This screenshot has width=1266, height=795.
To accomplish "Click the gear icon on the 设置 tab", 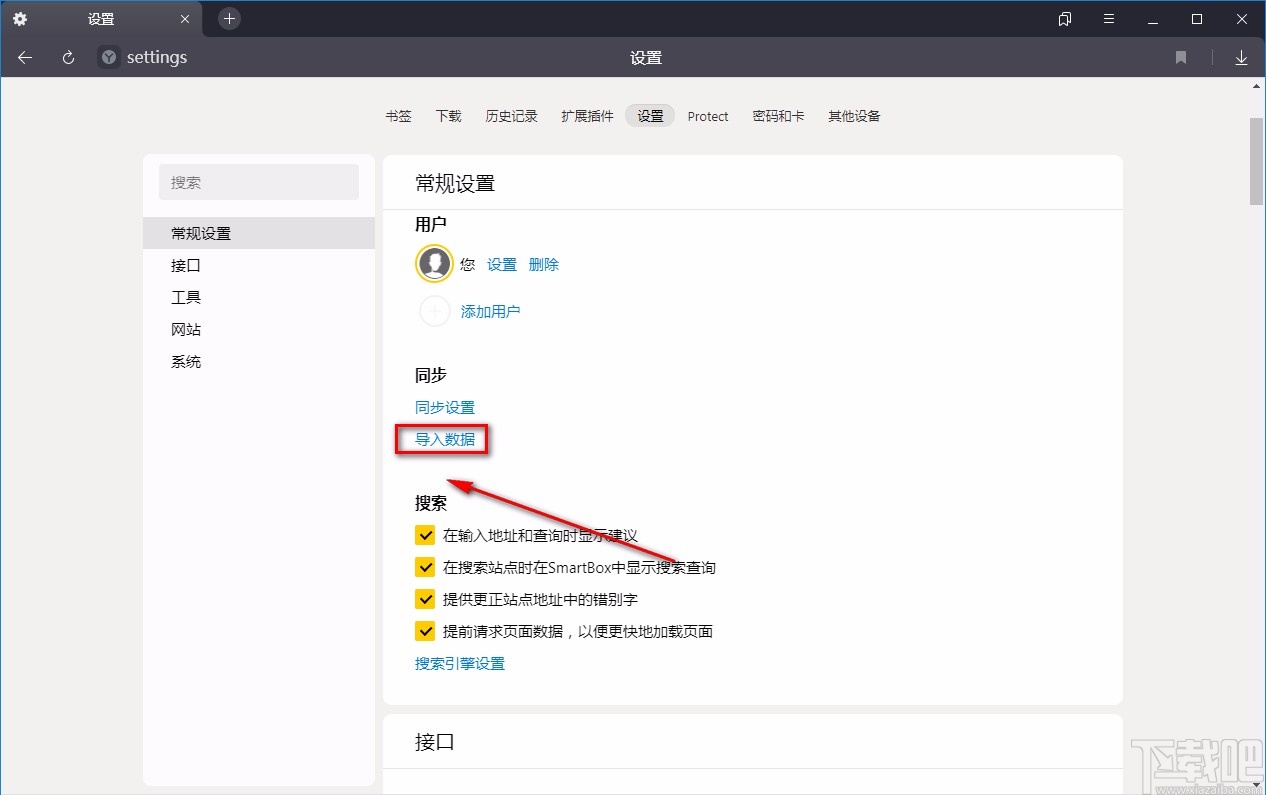I will [x=20, y=18].
